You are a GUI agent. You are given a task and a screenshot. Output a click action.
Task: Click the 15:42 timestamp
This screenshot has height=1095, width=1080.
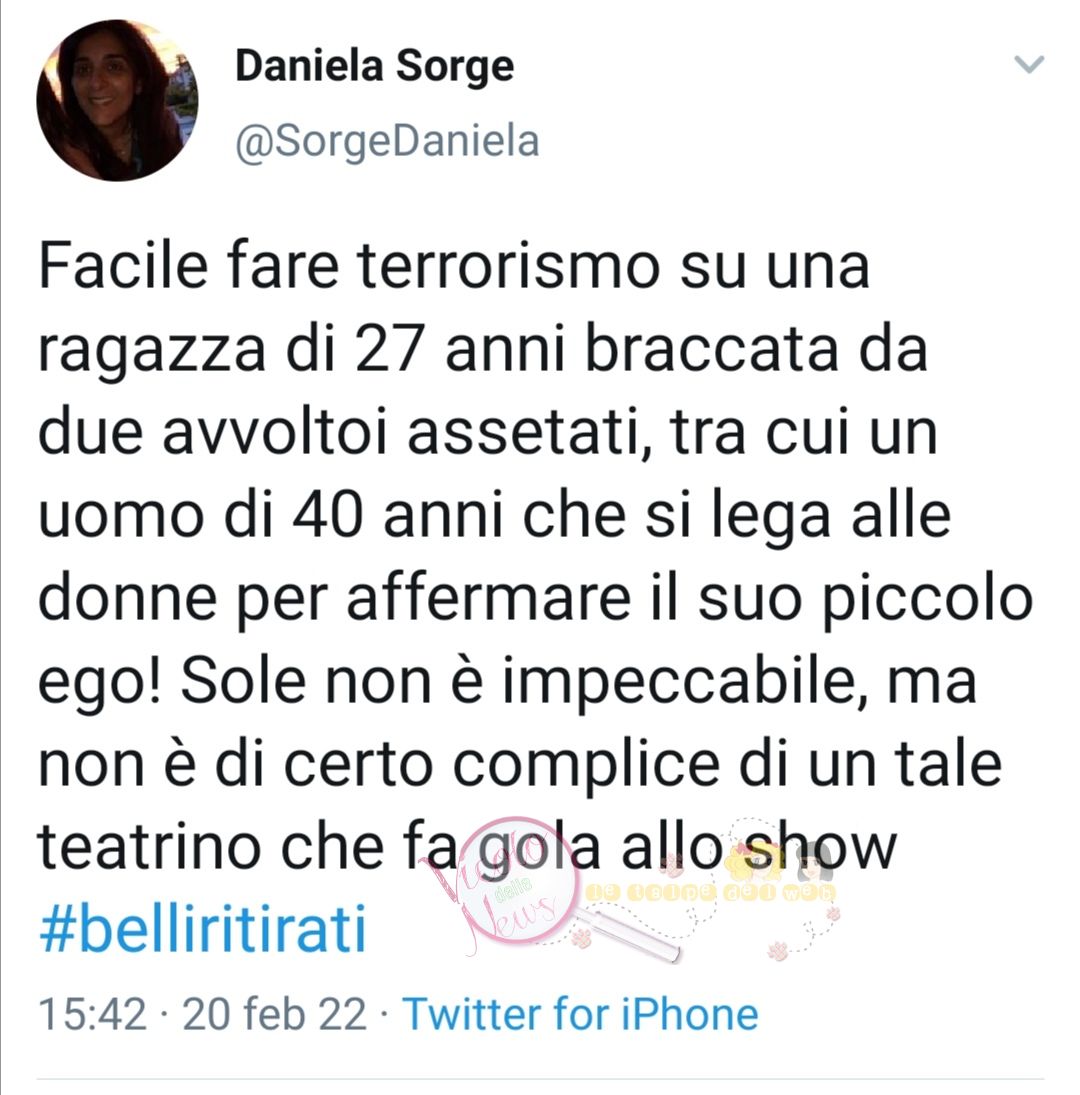coord(93,1014)
